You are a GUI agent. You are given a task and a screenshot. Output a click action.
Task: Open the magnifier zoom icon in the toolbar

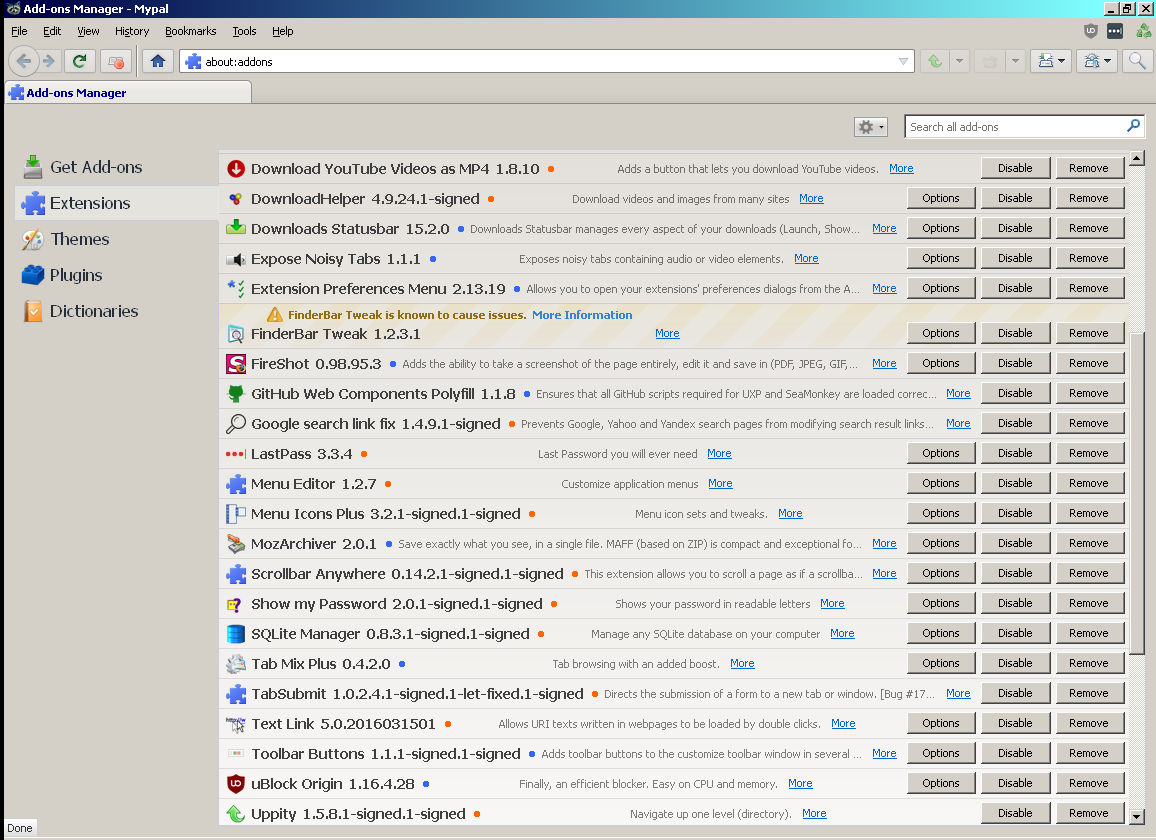(1137, 61)
